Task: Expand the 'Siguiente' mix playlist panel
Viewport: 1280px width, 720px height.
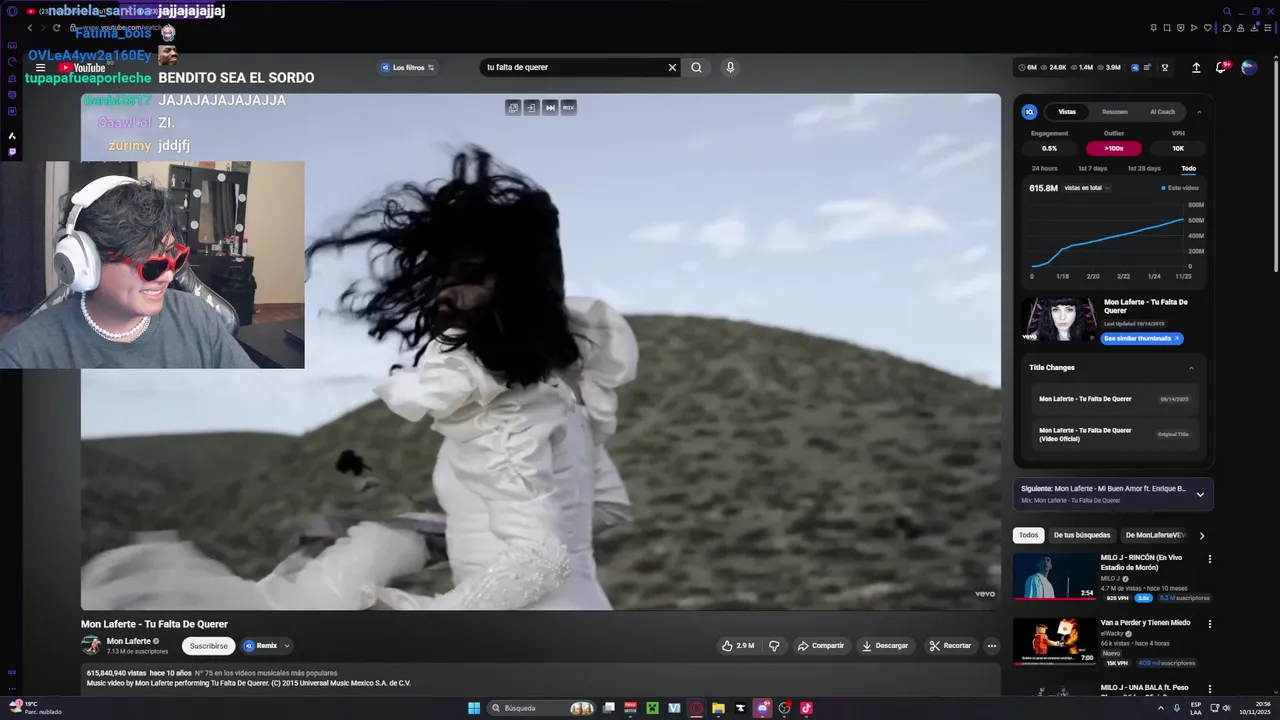Action: (x=1200, y=494)
